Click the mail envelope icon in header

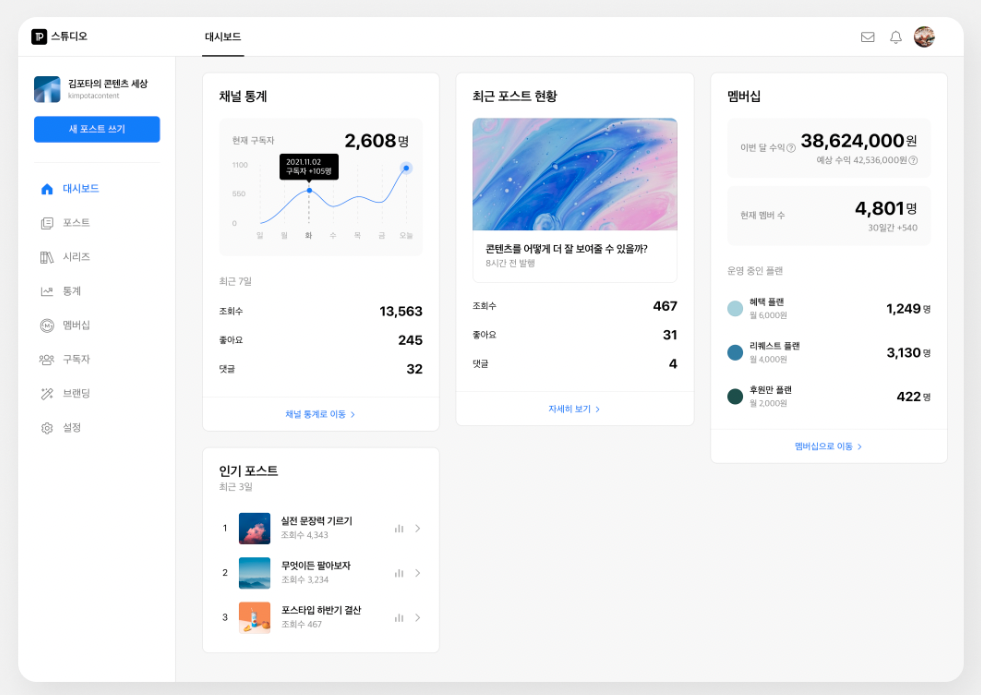[x=866, y=37]
